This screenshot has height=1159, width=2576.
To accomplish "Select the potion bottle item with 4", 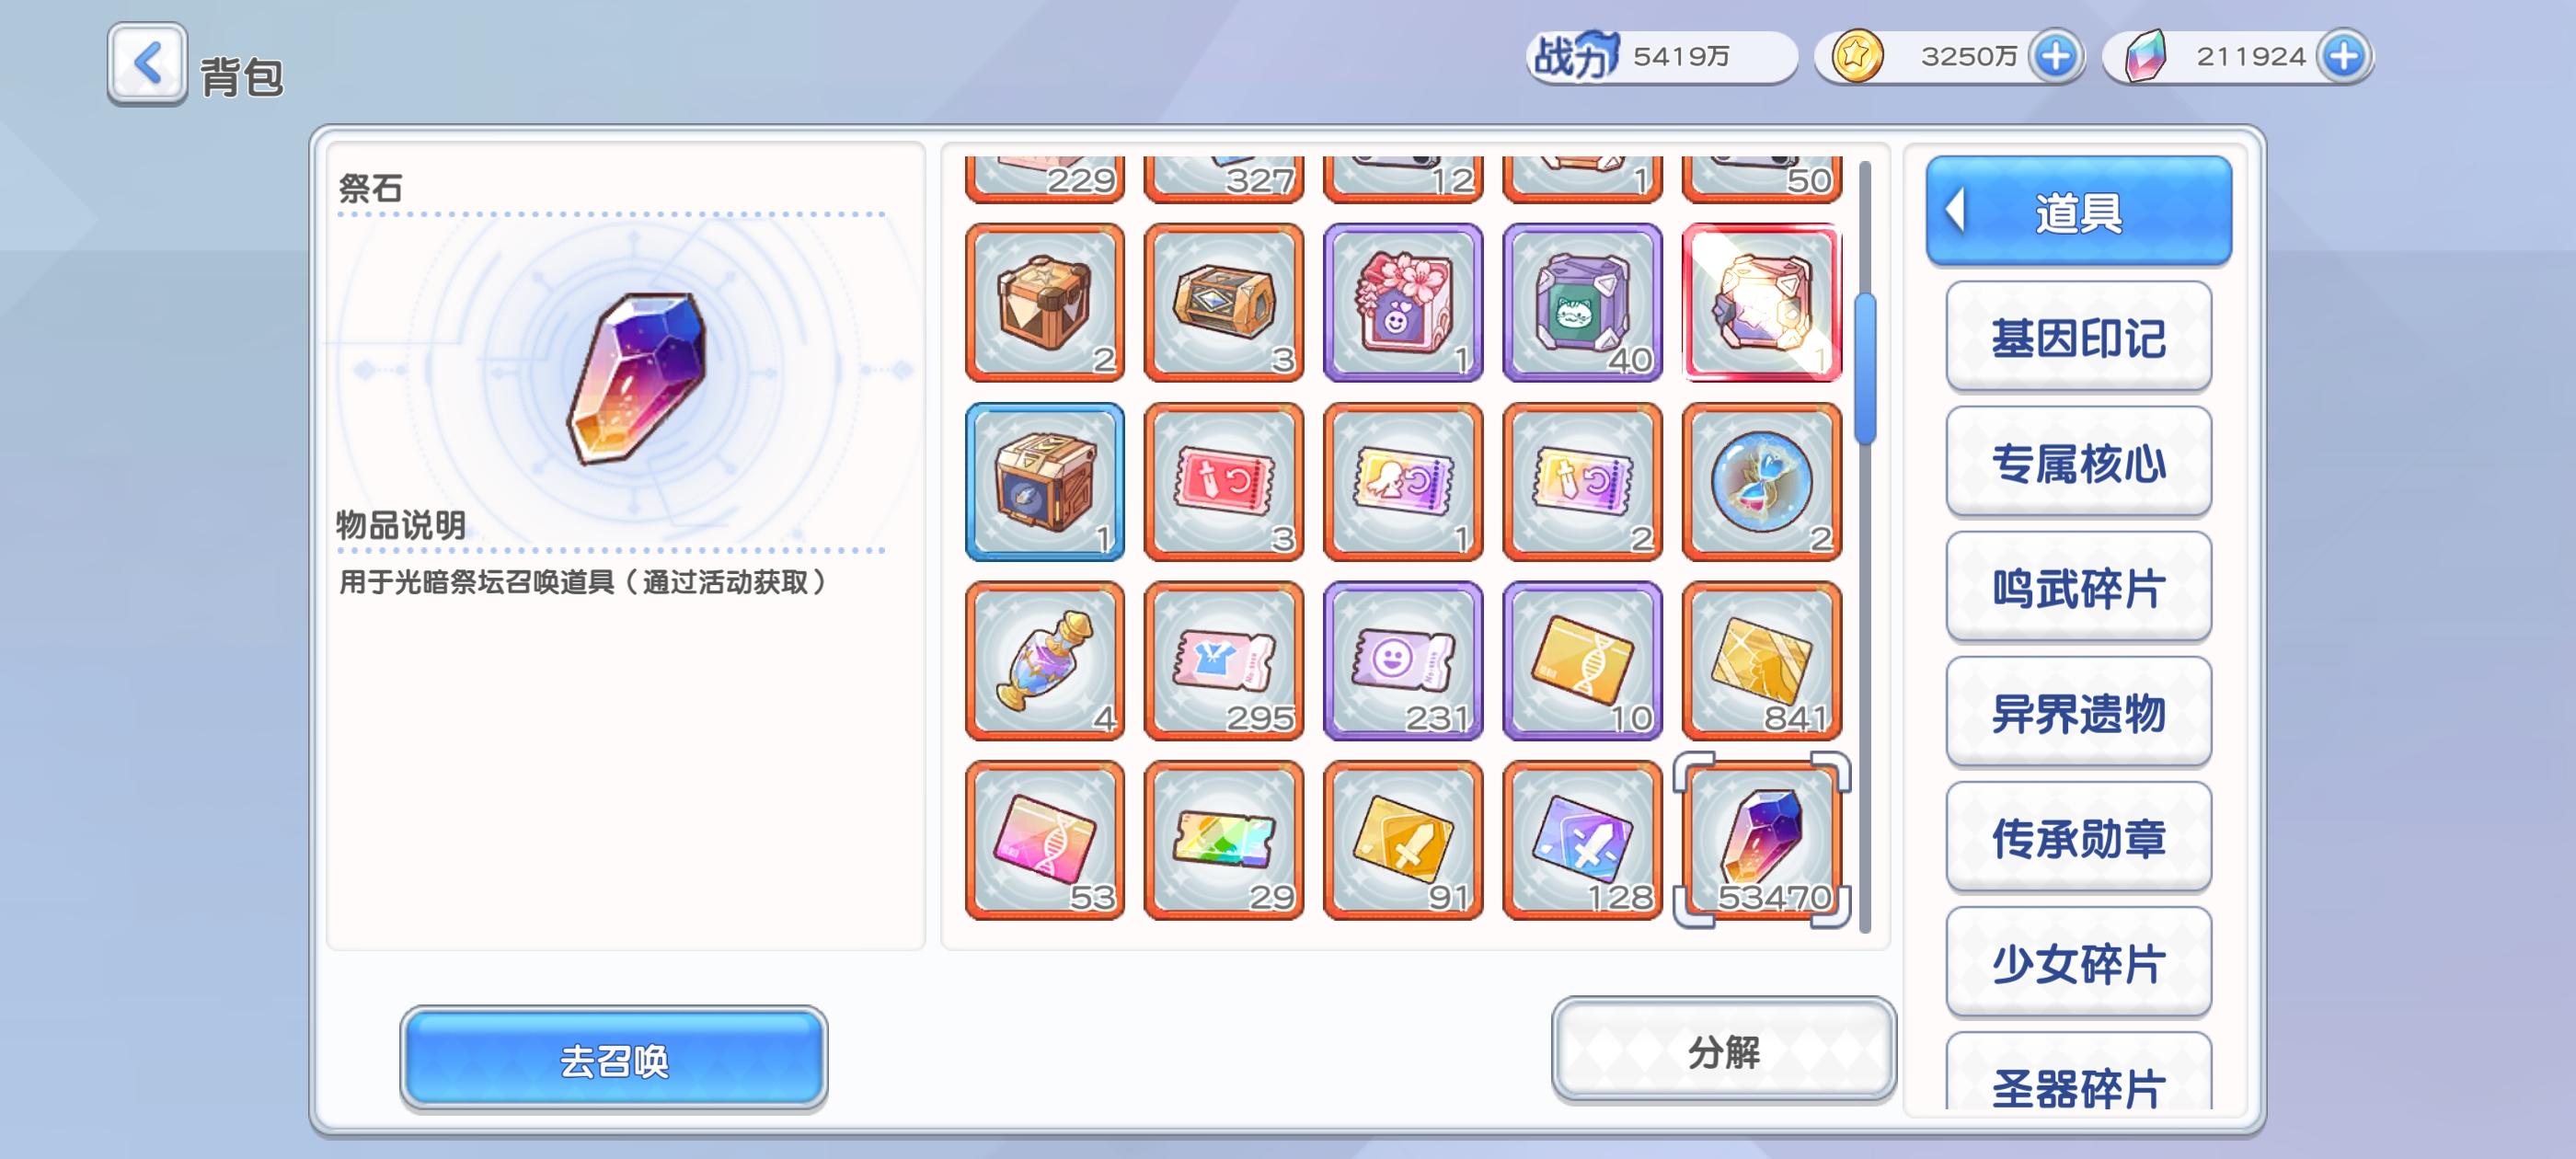I will (x=1045, y=661).
